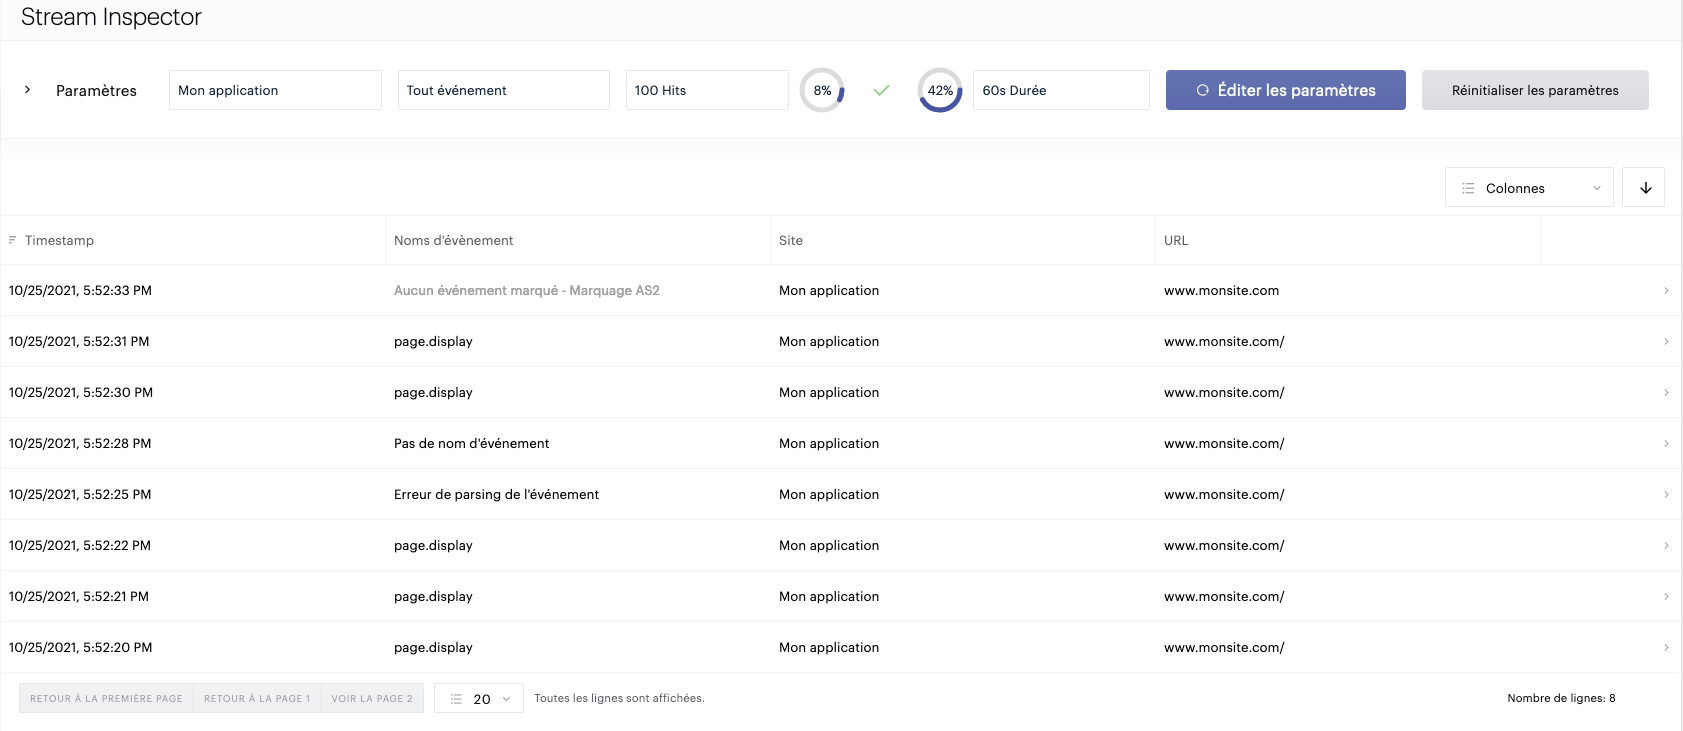Screen dimensions: 1683x731
Task: Open the rows-per-page dropdown showing 20
Action: [479, 699]
